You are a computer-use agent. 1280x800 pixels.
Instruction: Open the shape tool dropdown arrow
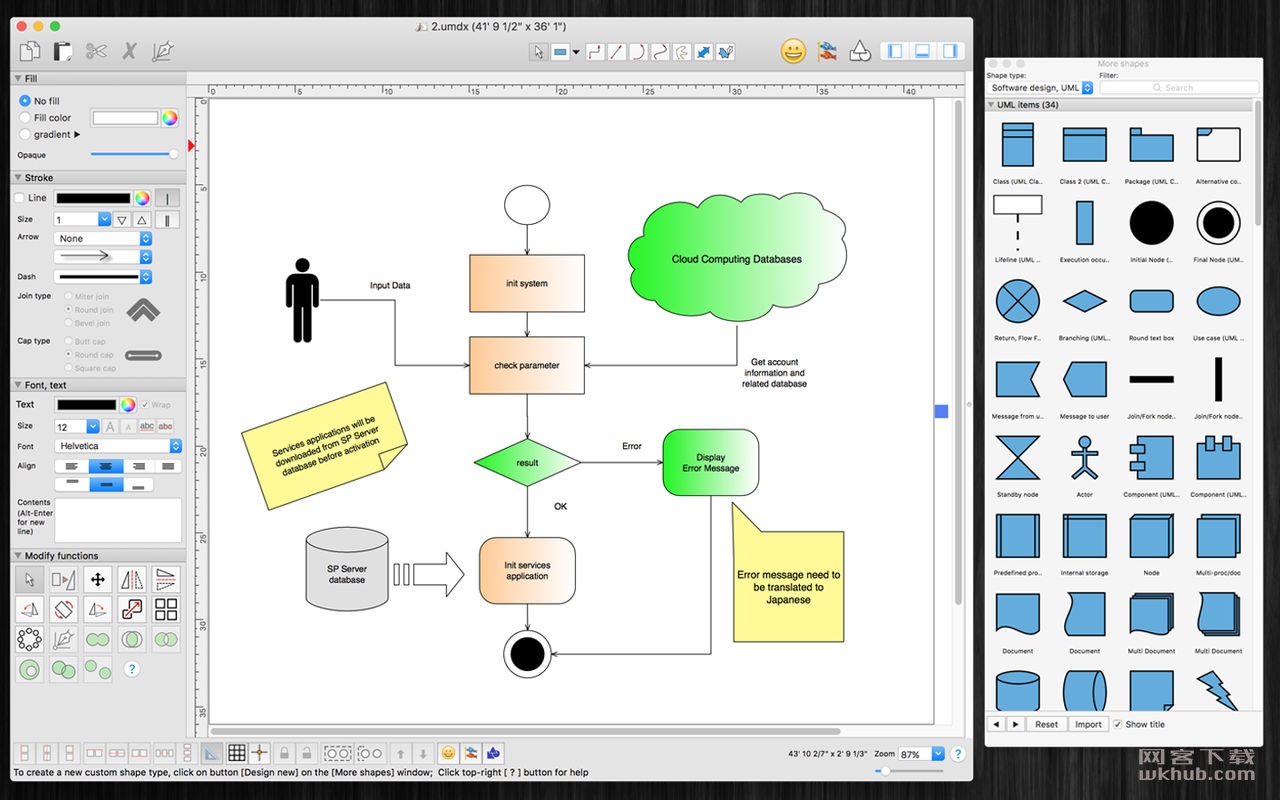576,52
